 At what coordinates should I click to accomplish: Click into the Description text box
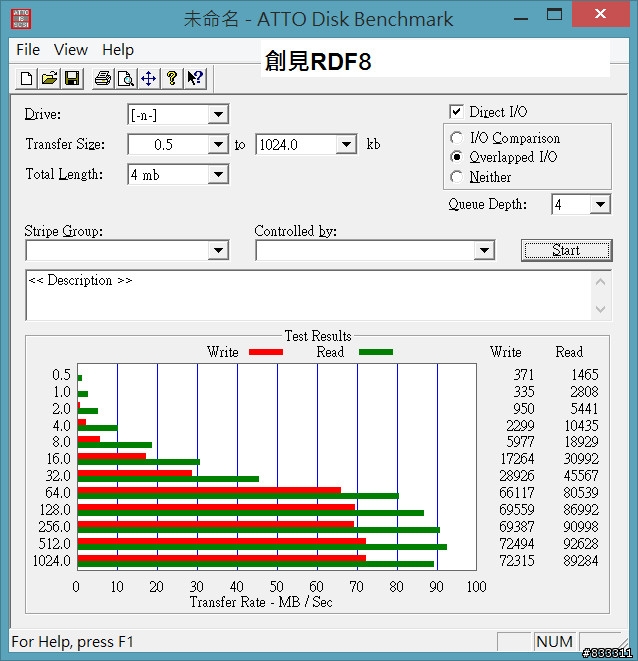coord(309,296)
